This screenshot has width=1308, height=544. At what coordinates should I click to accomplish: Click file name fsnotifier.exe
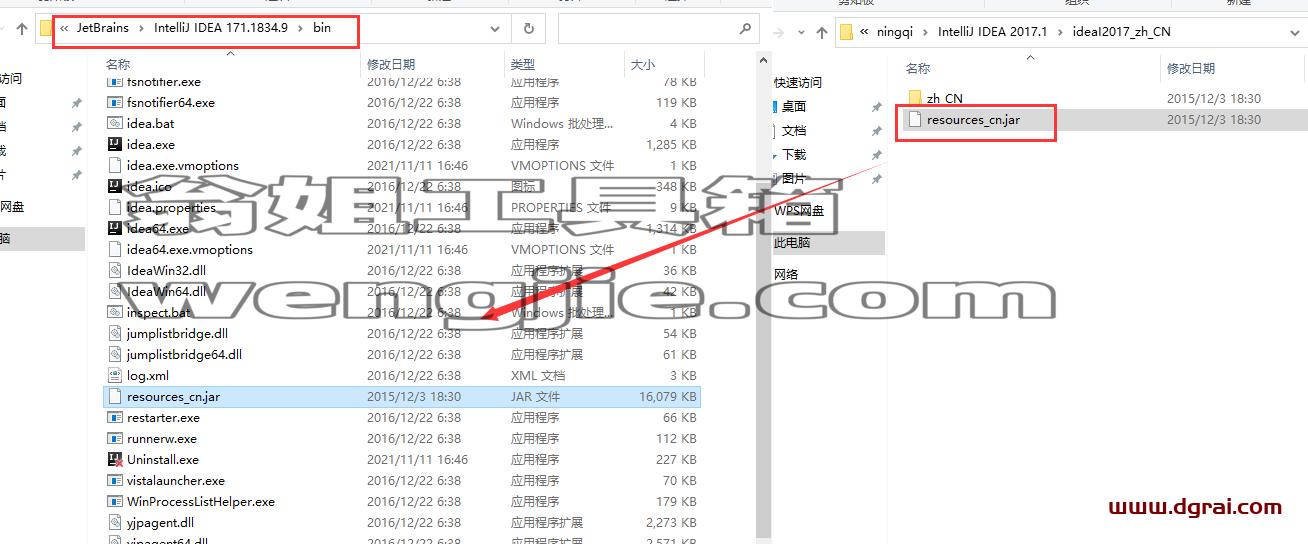point(164,82)
